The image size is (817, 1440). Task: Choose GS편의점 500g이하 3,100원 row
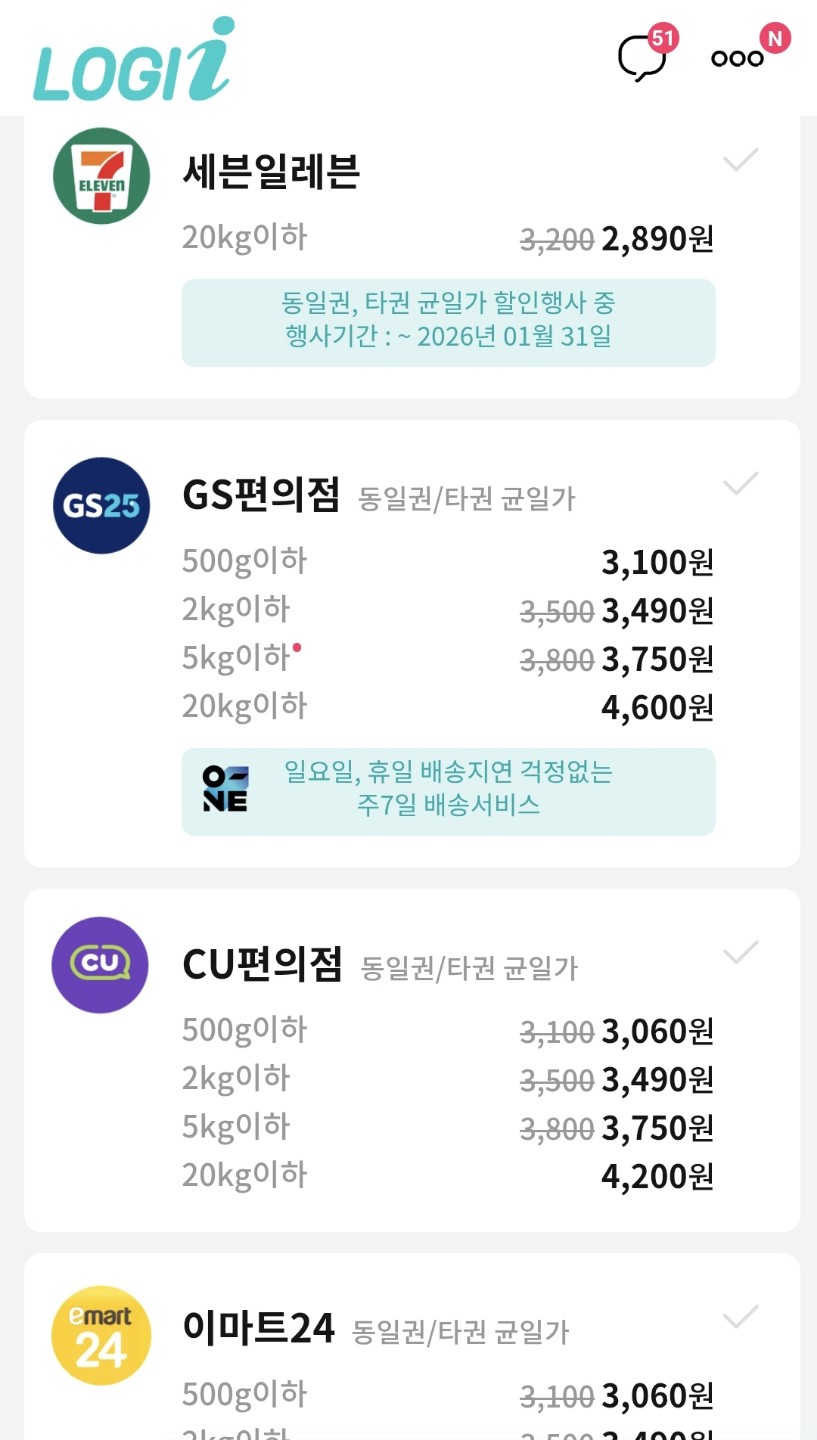pos(447,562)
